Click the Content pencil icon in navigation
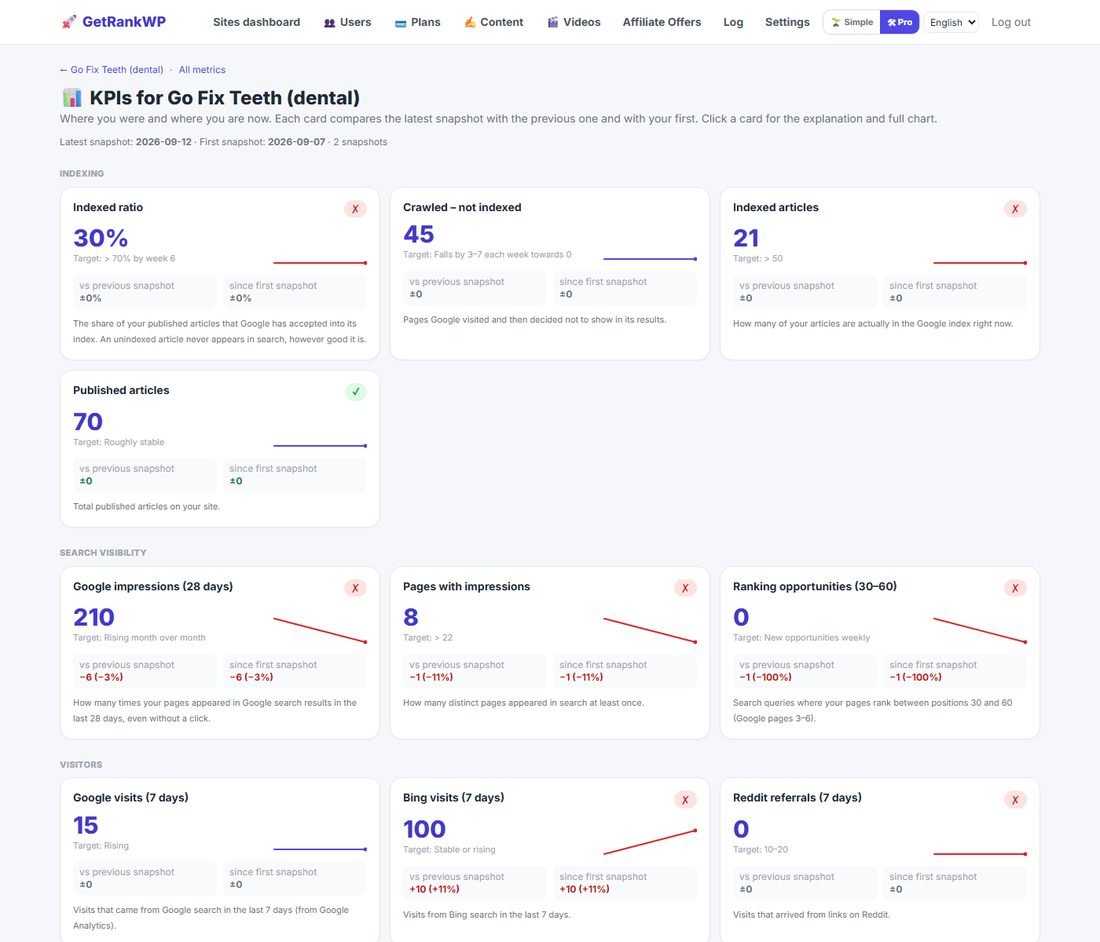The height and width of the screenshot is (942, 1100). 469,22
